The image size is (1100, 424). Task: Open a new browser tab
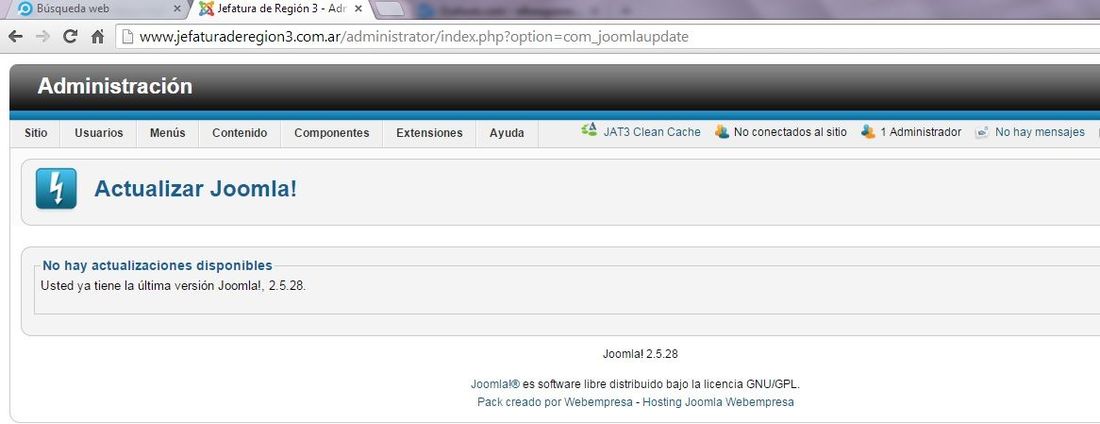[x=391, y=9]
